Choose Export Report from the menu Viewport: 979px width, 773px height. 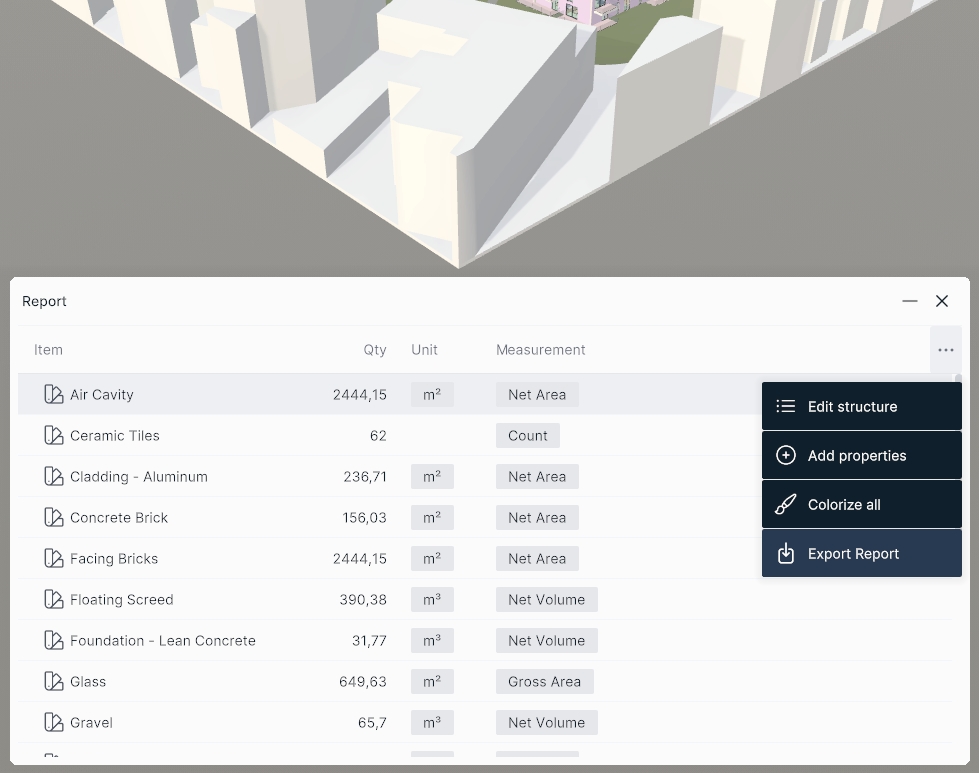point(862,553)
